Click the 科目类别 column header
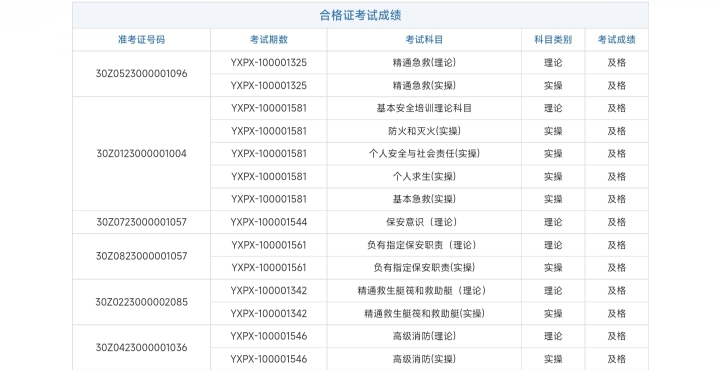The image size is (720, 370). 553,40
